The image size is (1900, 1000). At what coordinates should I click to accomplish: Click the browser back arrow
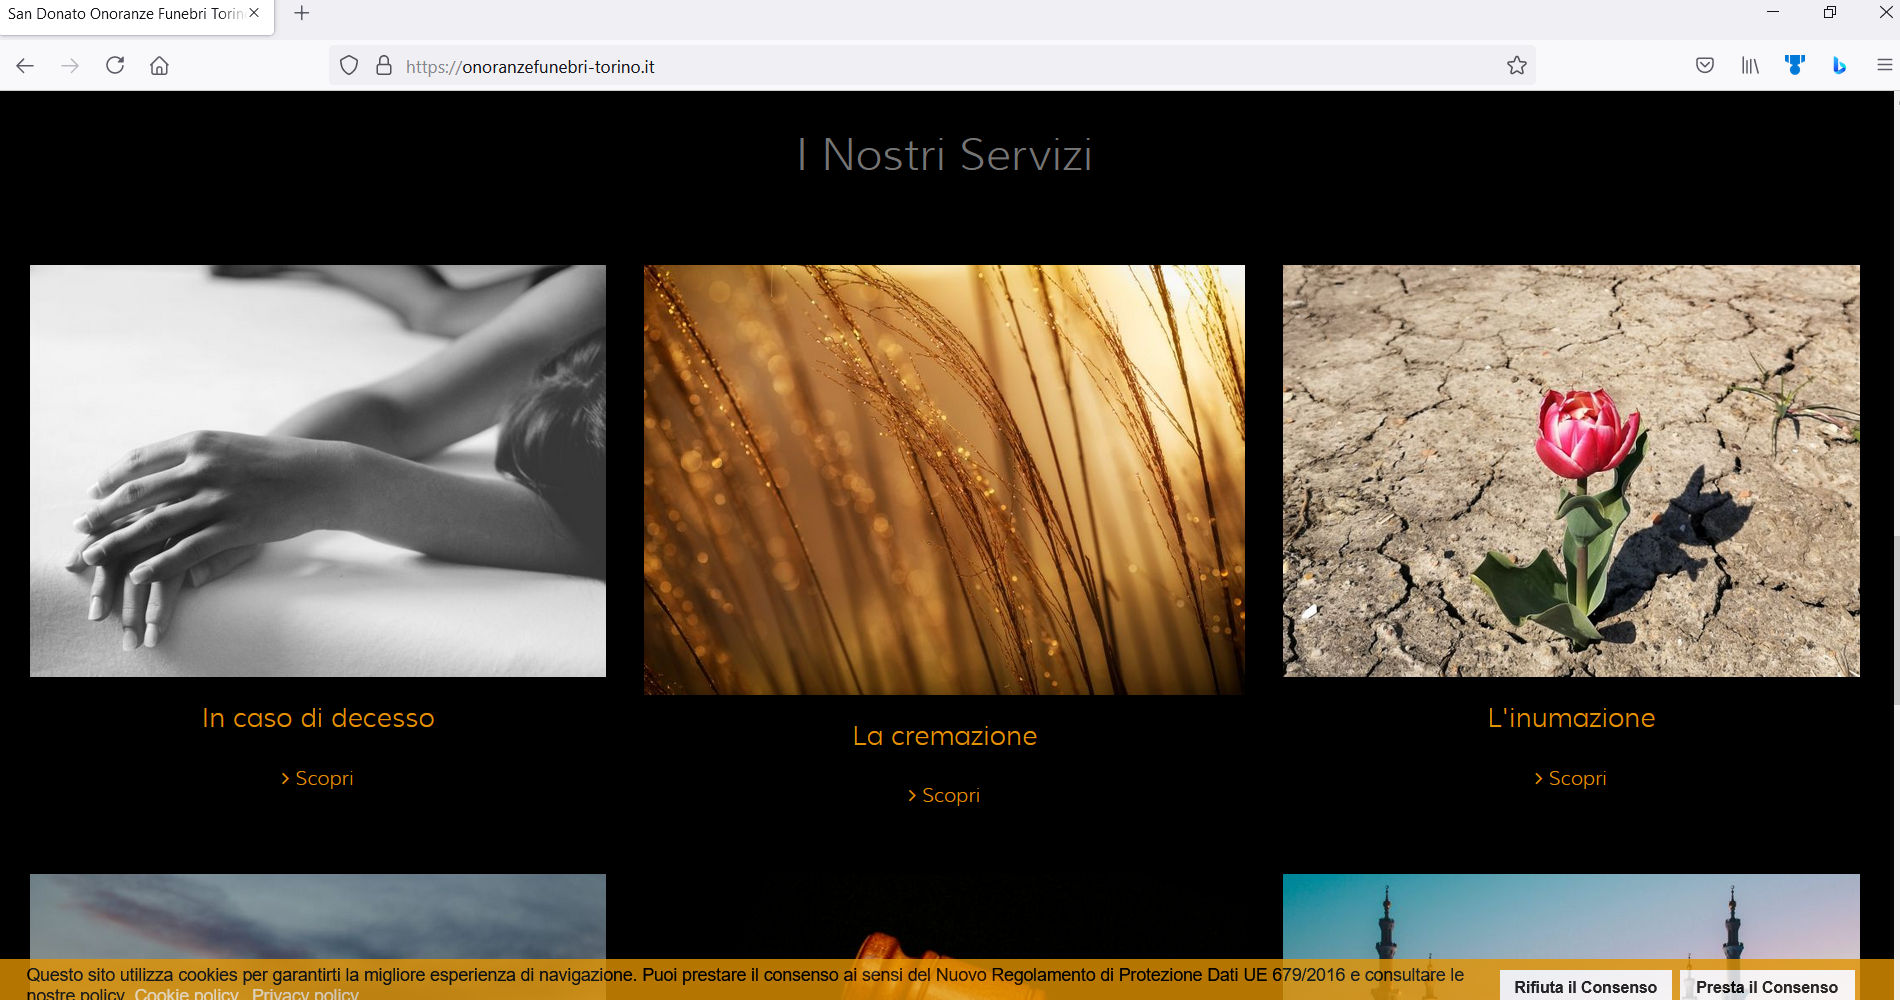25,66
